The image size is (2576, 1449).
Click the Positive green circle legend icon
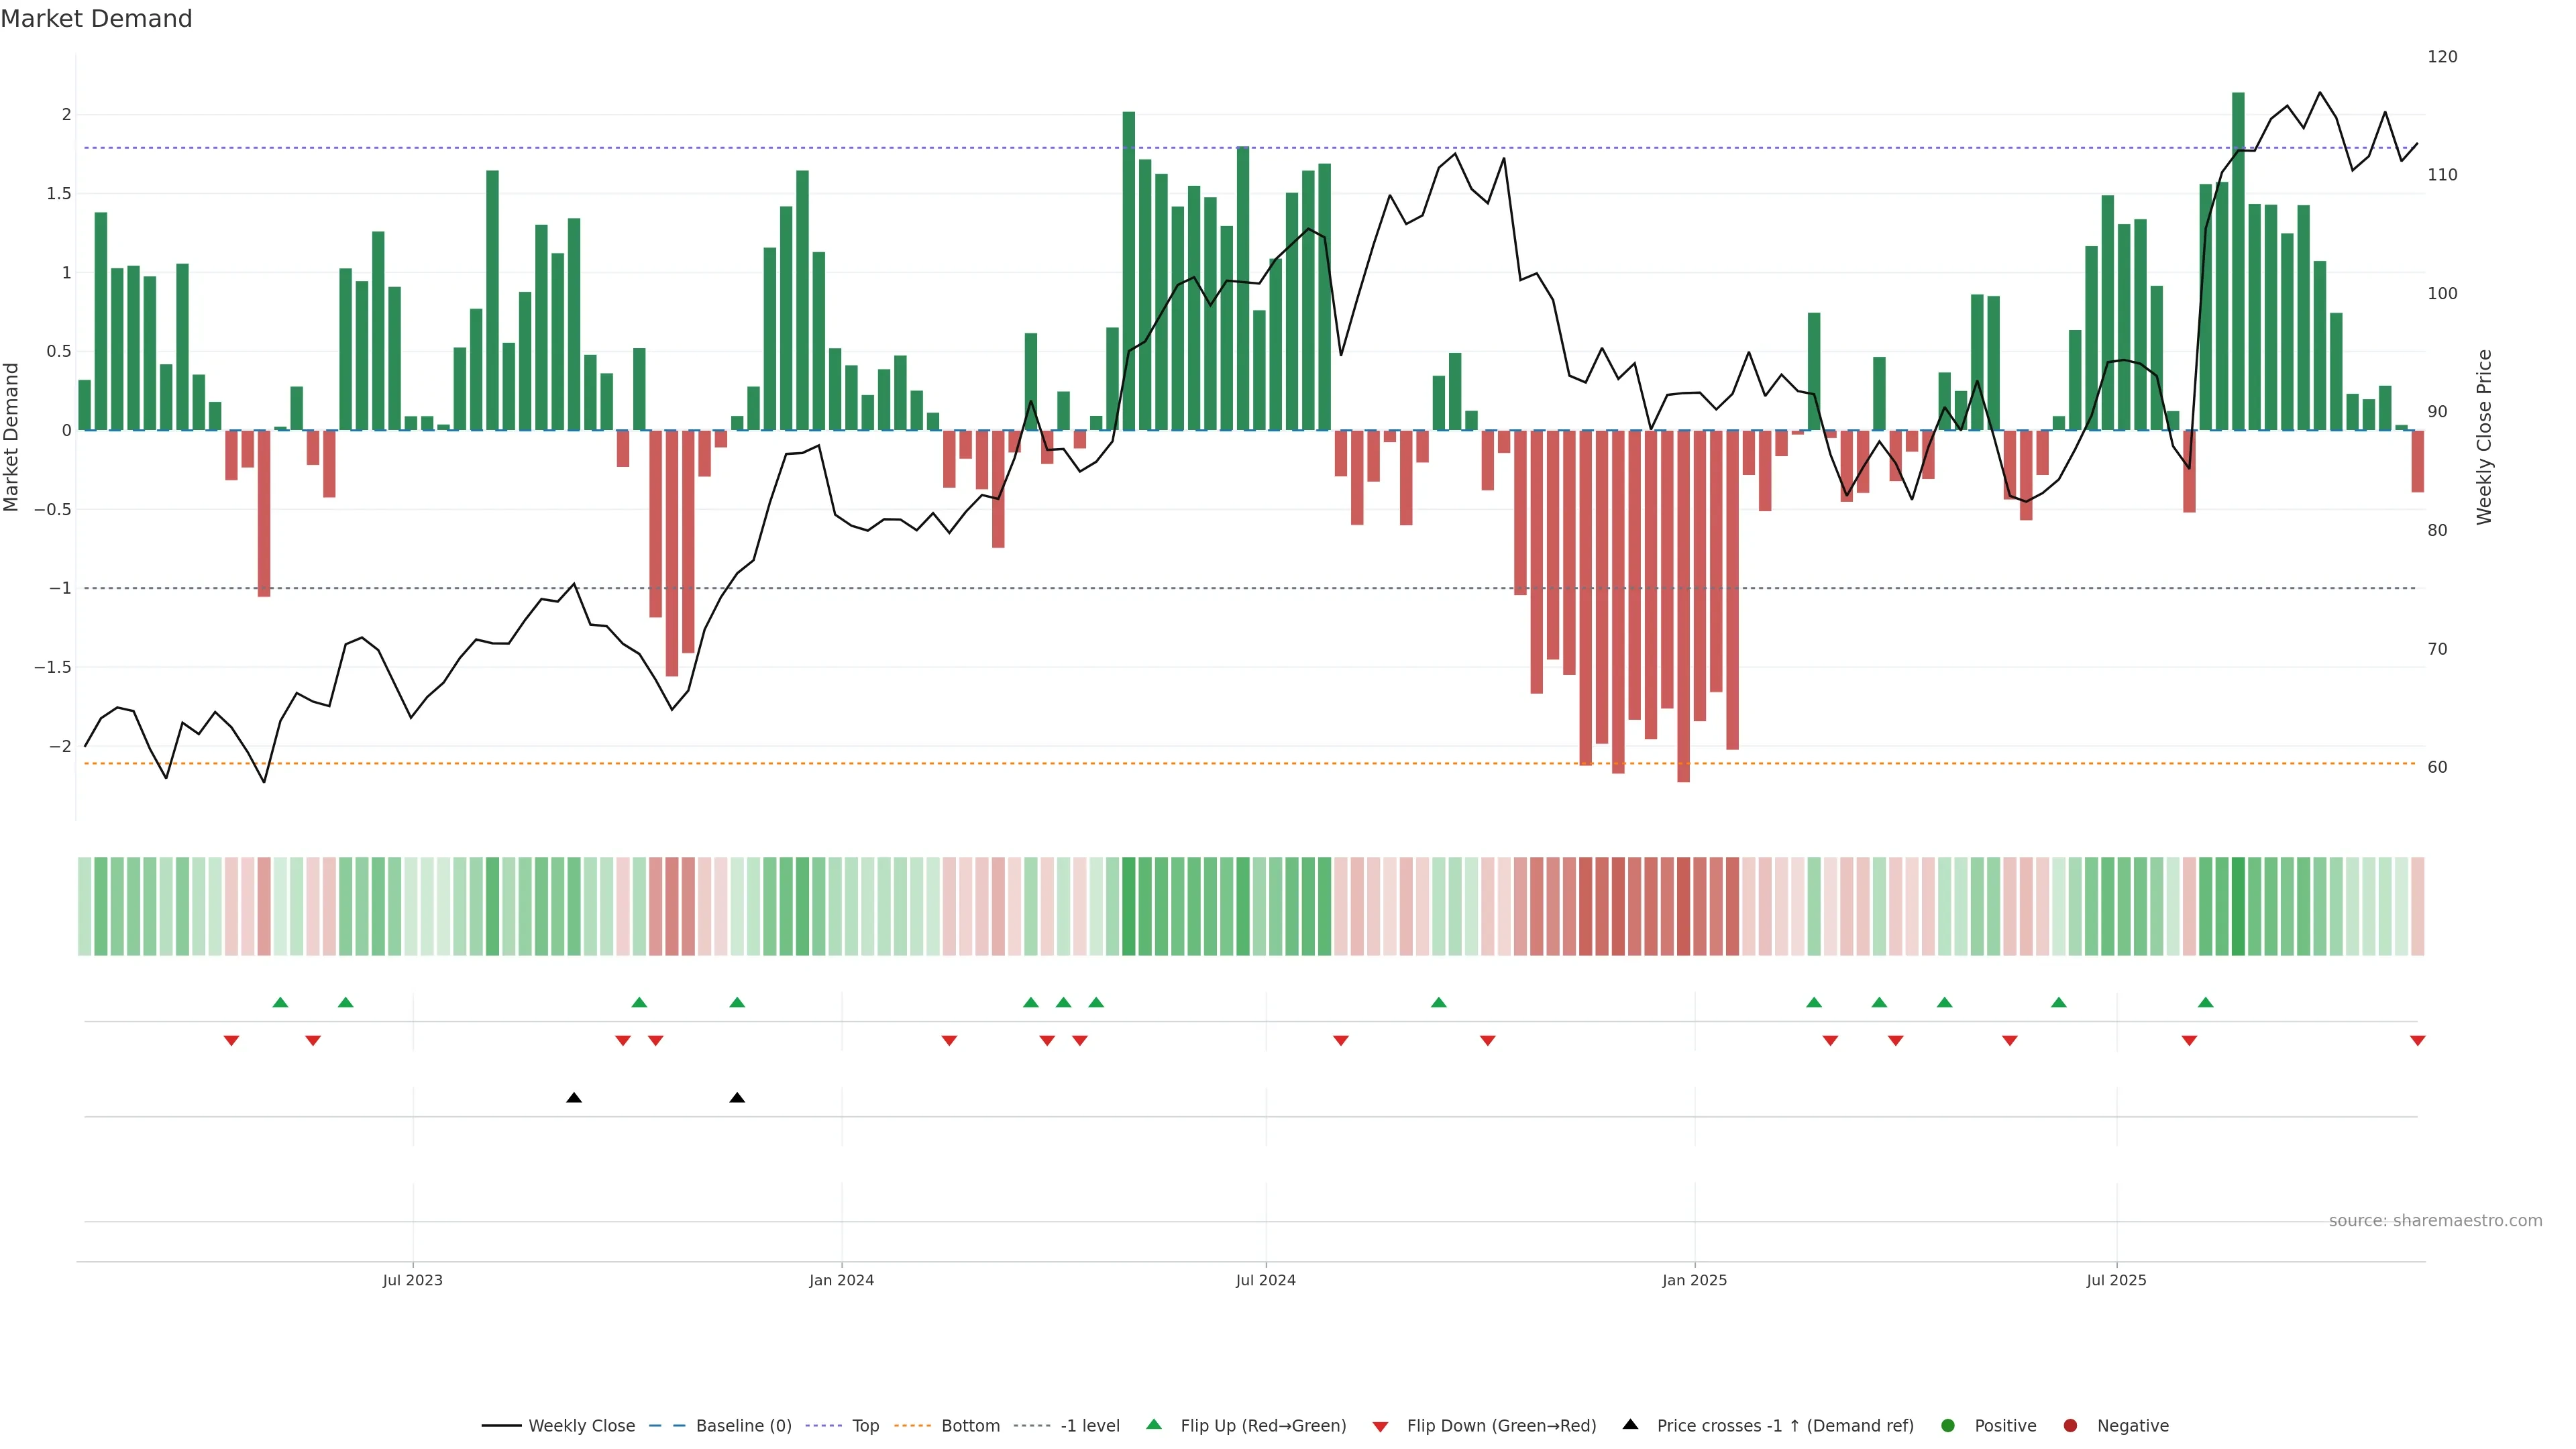1947,1425
